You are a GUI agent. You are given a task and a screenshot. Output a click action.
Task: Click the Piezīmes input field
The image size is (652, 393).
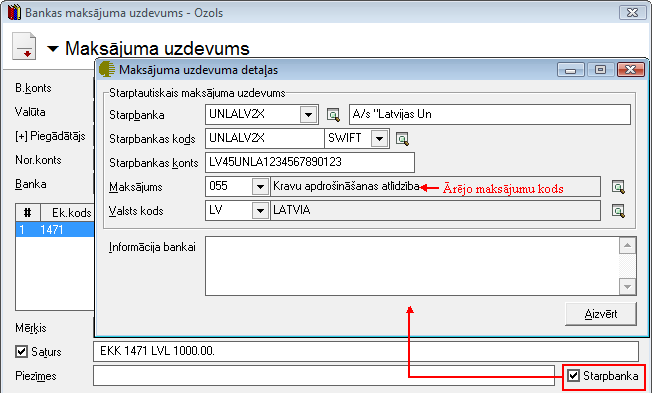[324, 376]
